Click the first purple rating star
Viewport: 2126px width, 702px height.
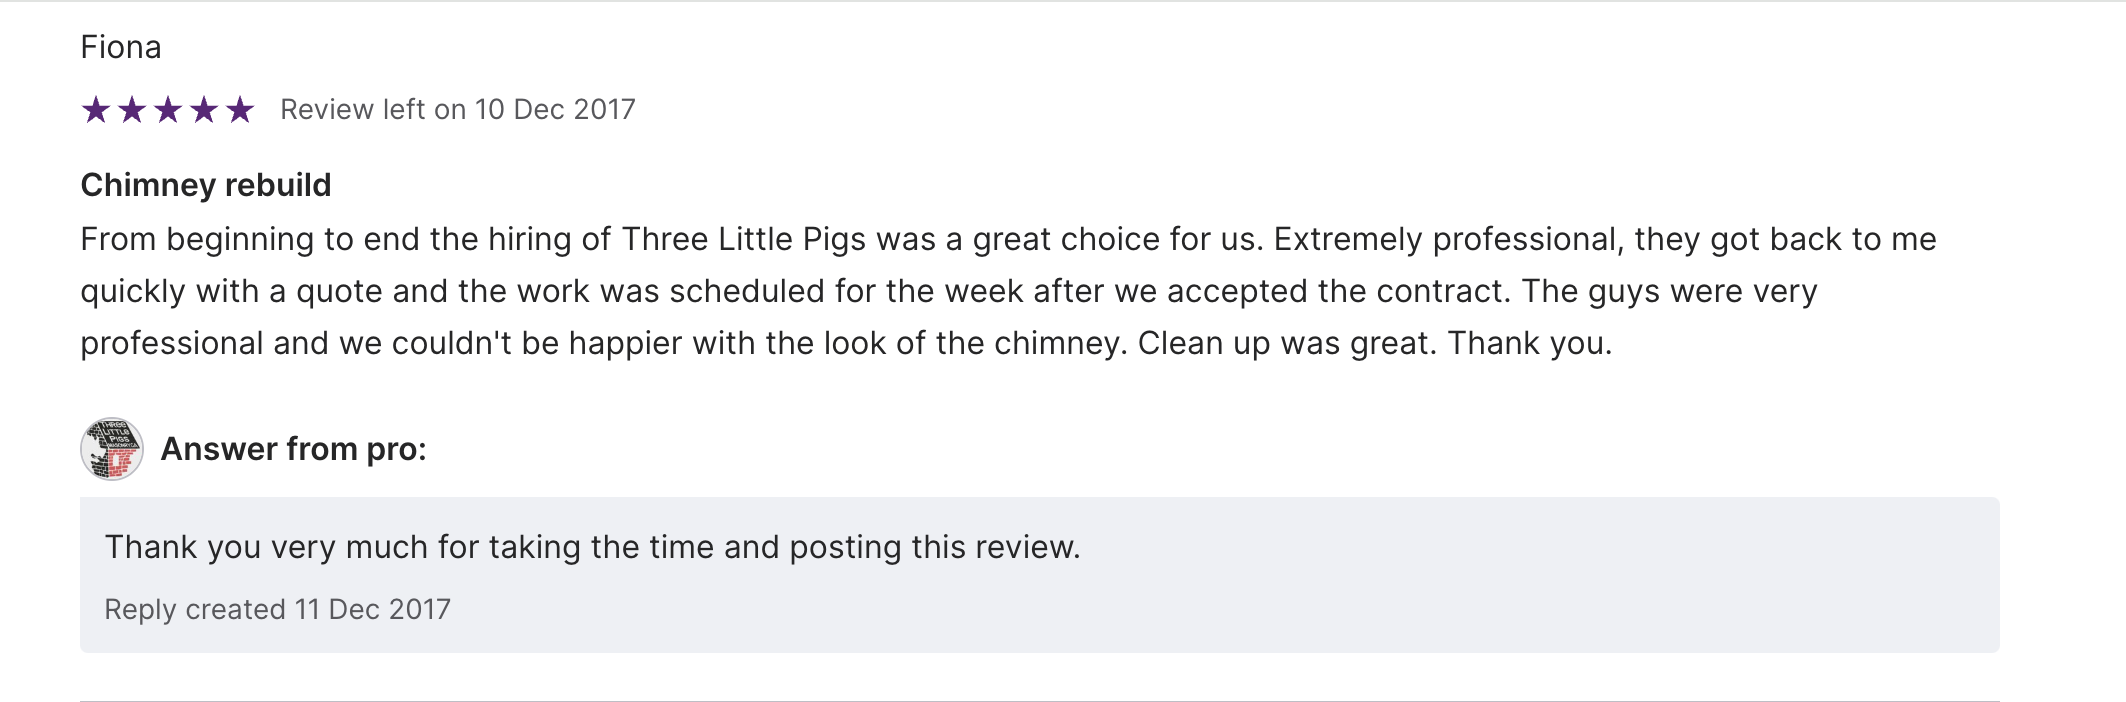(96, 109)
